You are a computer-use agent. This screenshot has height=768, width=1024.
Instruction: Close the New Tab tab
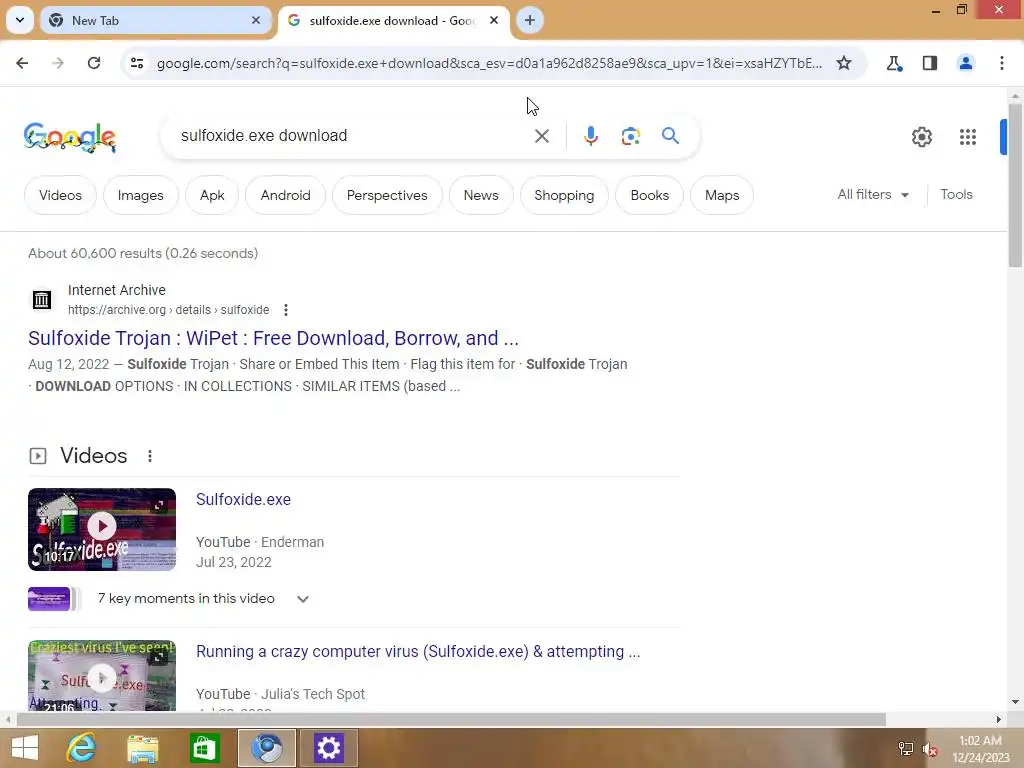[256, 20]
